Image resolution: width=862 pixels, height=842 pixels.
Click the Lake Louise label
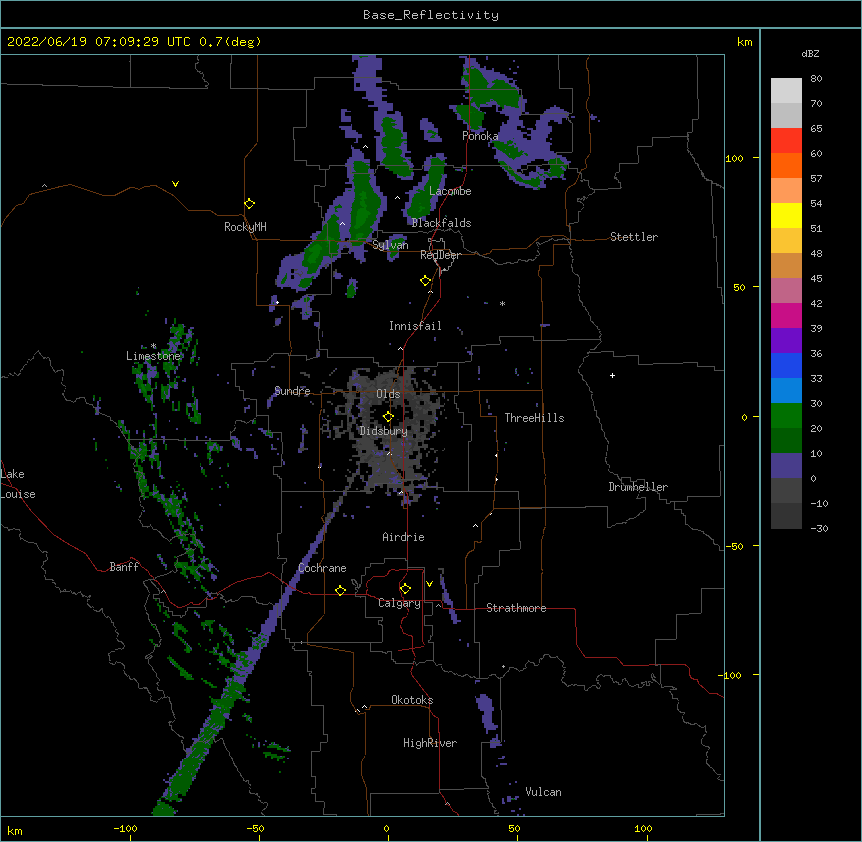[18, 484]
